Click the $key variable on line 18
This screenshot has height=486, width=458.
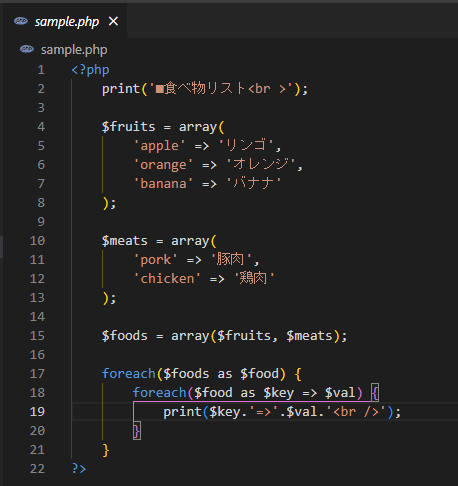pos(279,393)
